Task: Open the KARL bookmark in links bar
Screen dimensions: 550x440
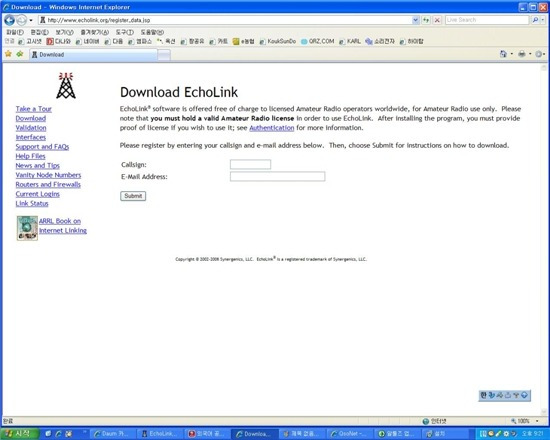Action: click(x=350, y=41)
